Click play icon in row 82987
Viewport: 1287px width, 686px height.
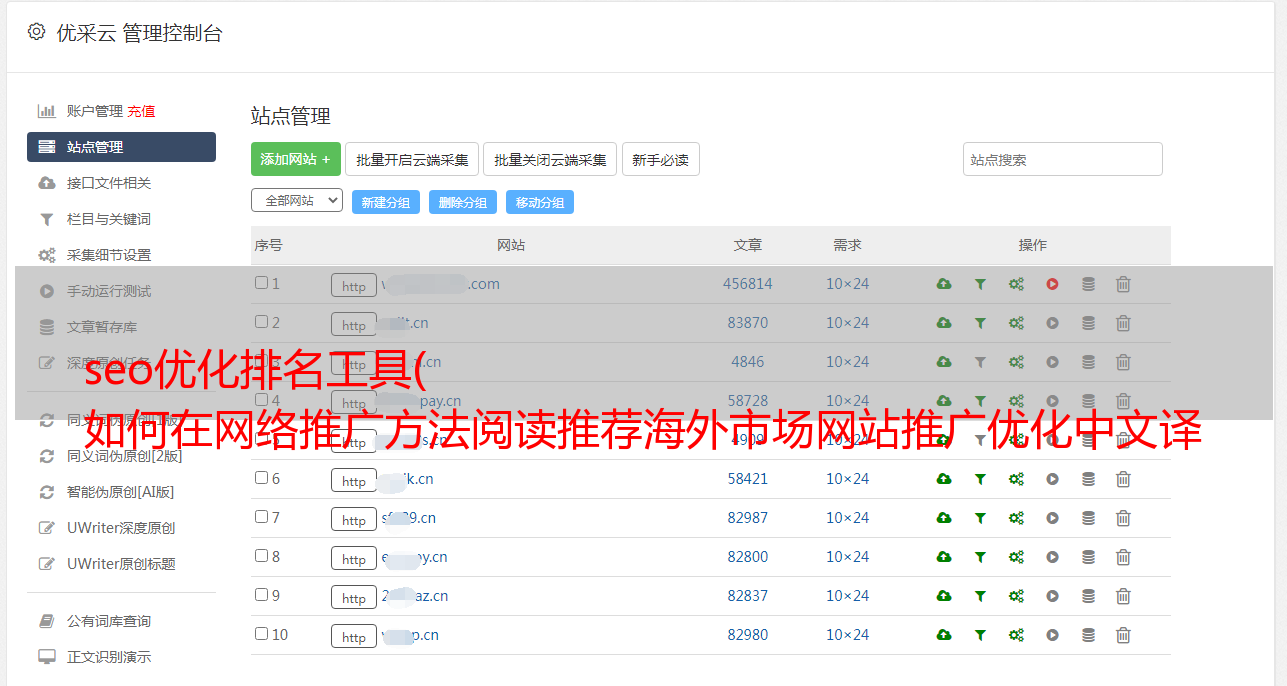pos(1052,518)
